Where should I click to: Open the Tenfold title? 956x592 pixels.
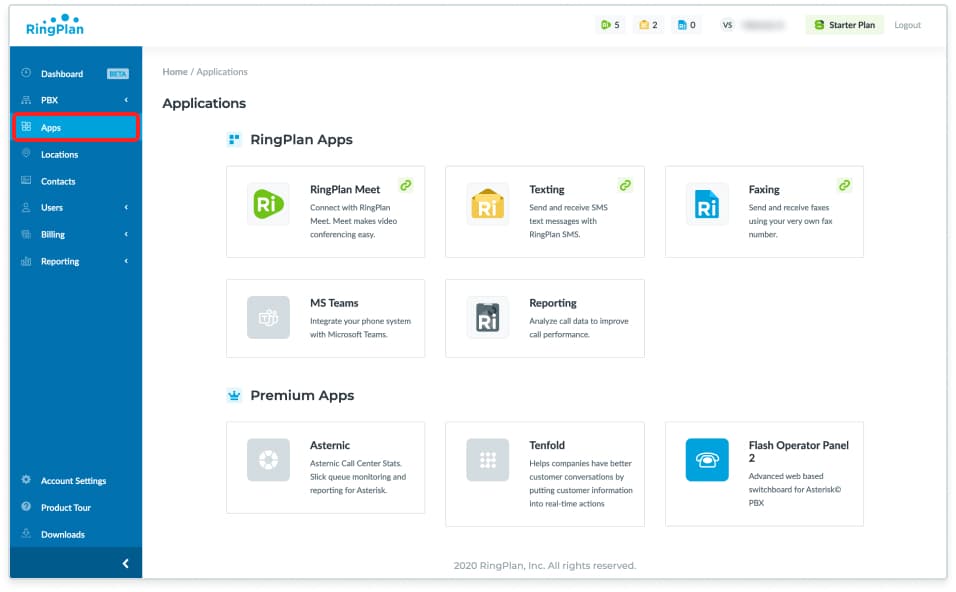(x=547, y=445)
